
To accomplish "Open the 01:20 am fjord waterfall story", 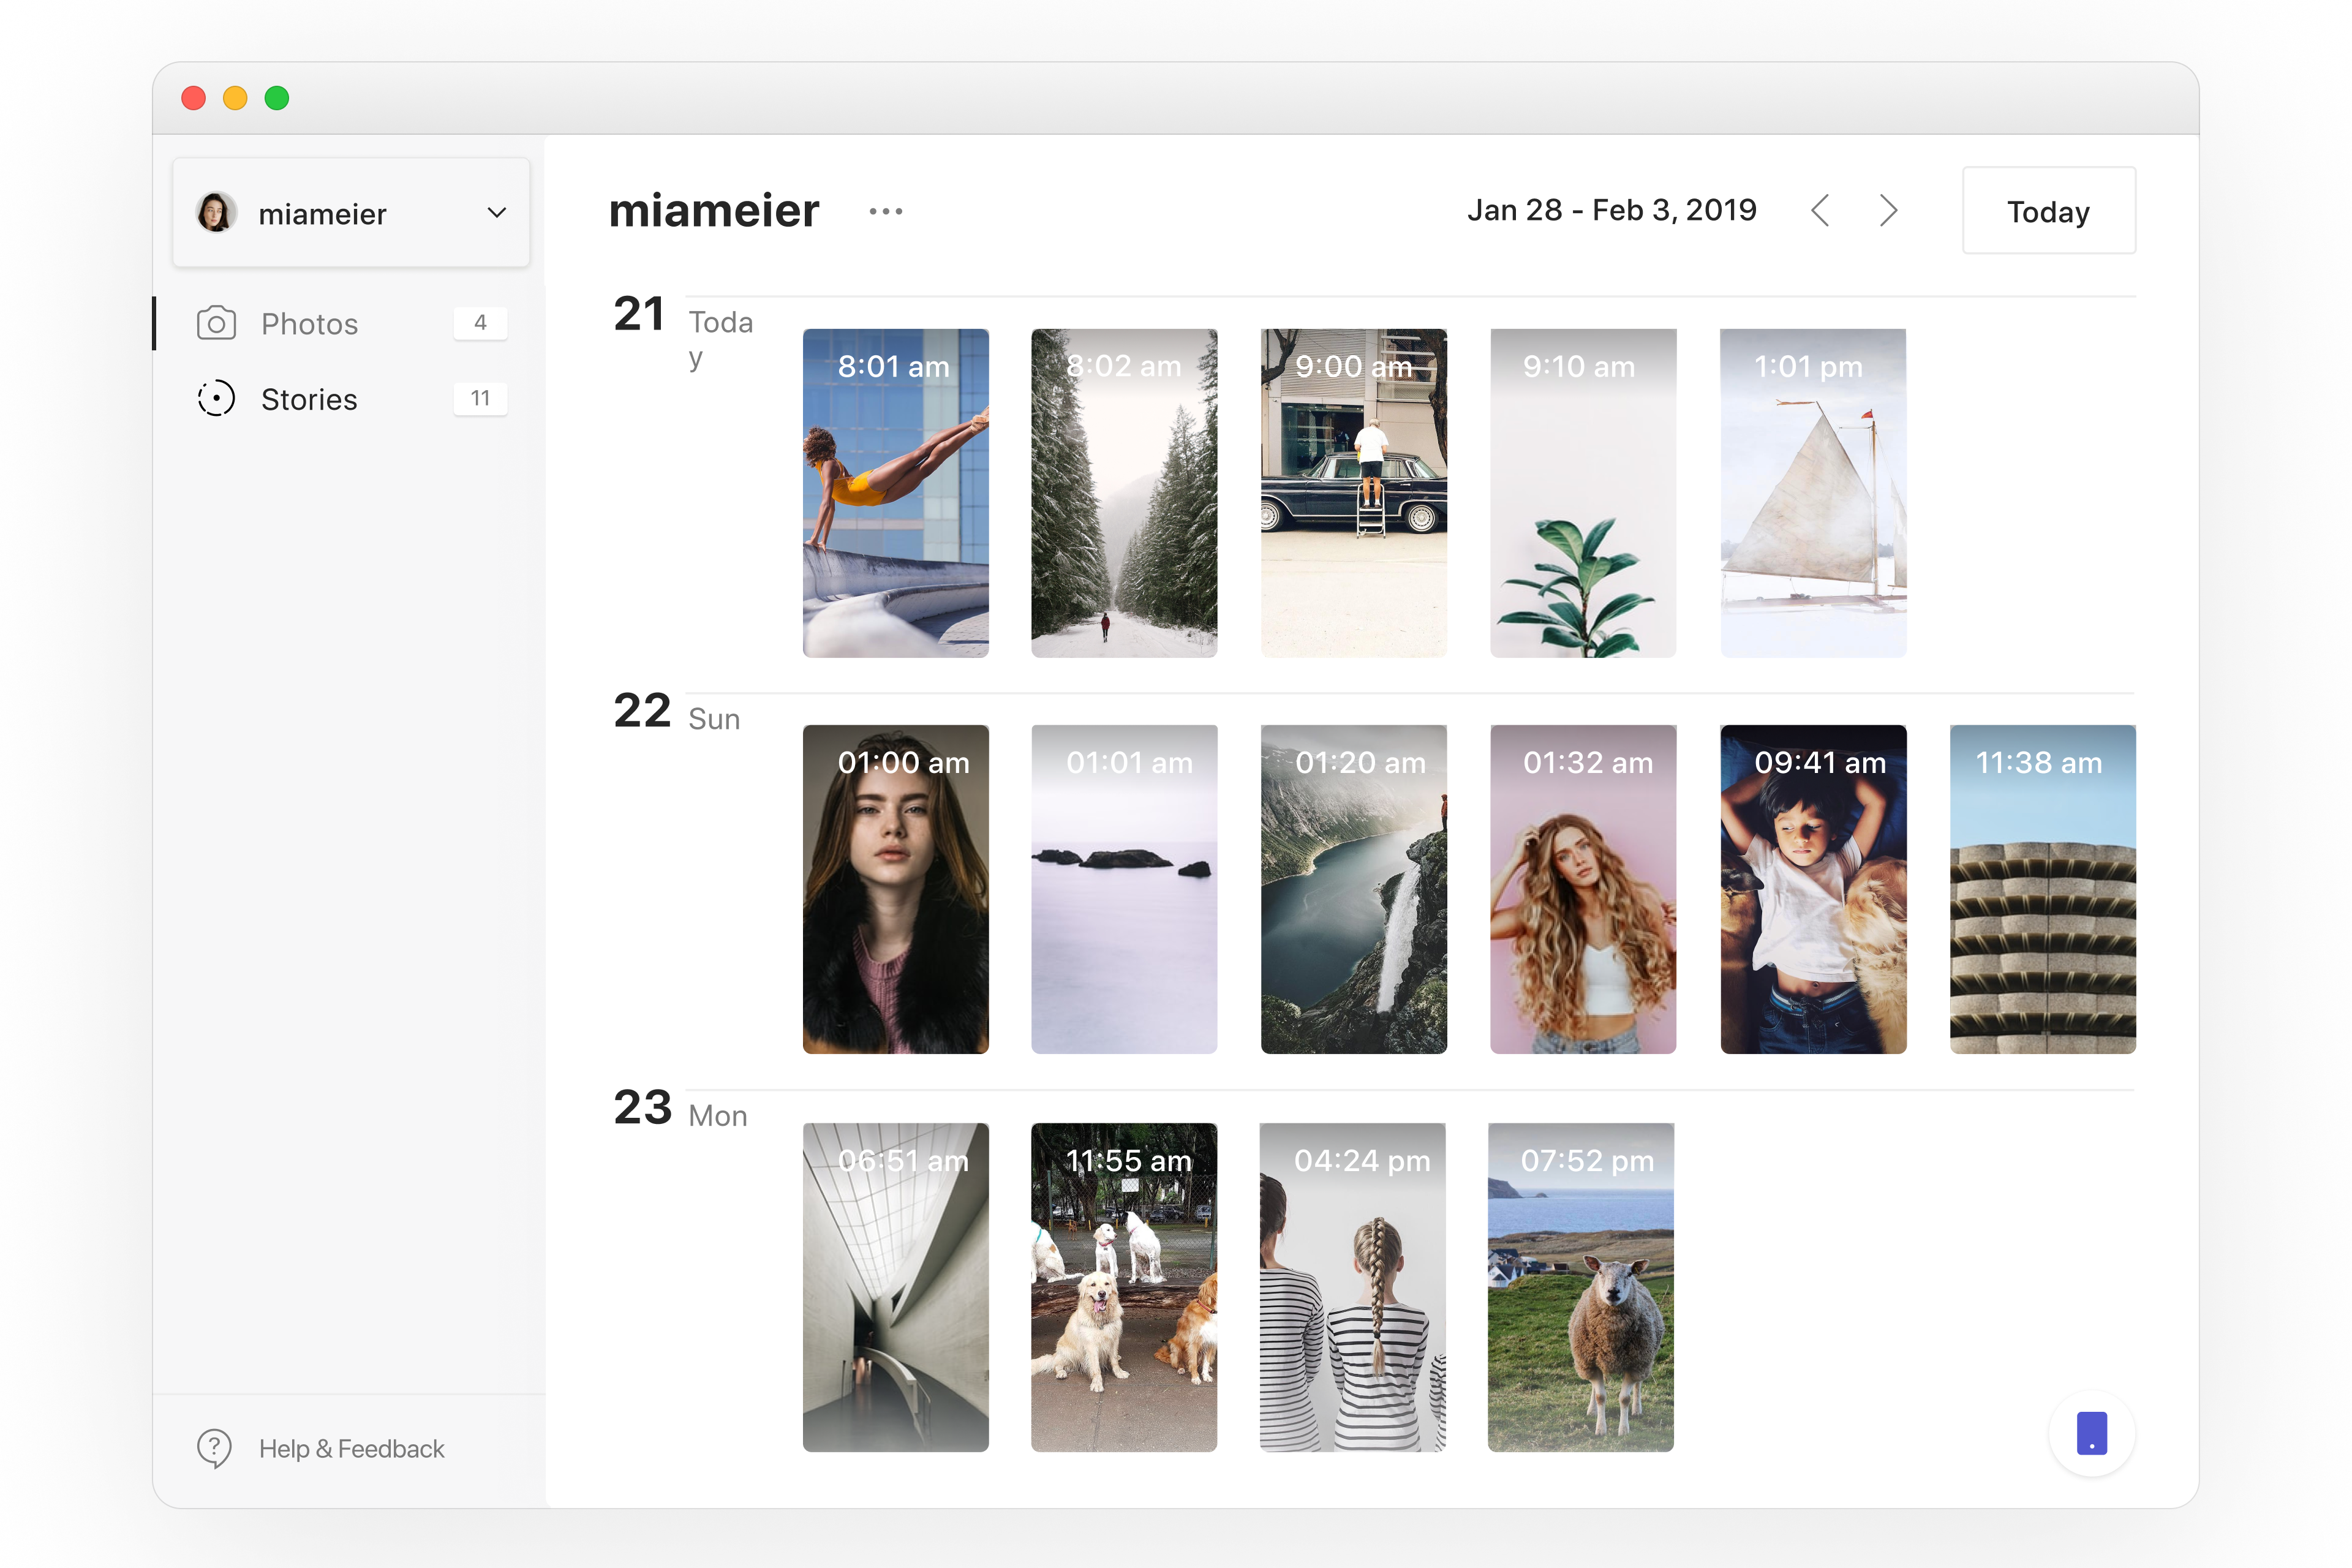I will [1353, 889].
